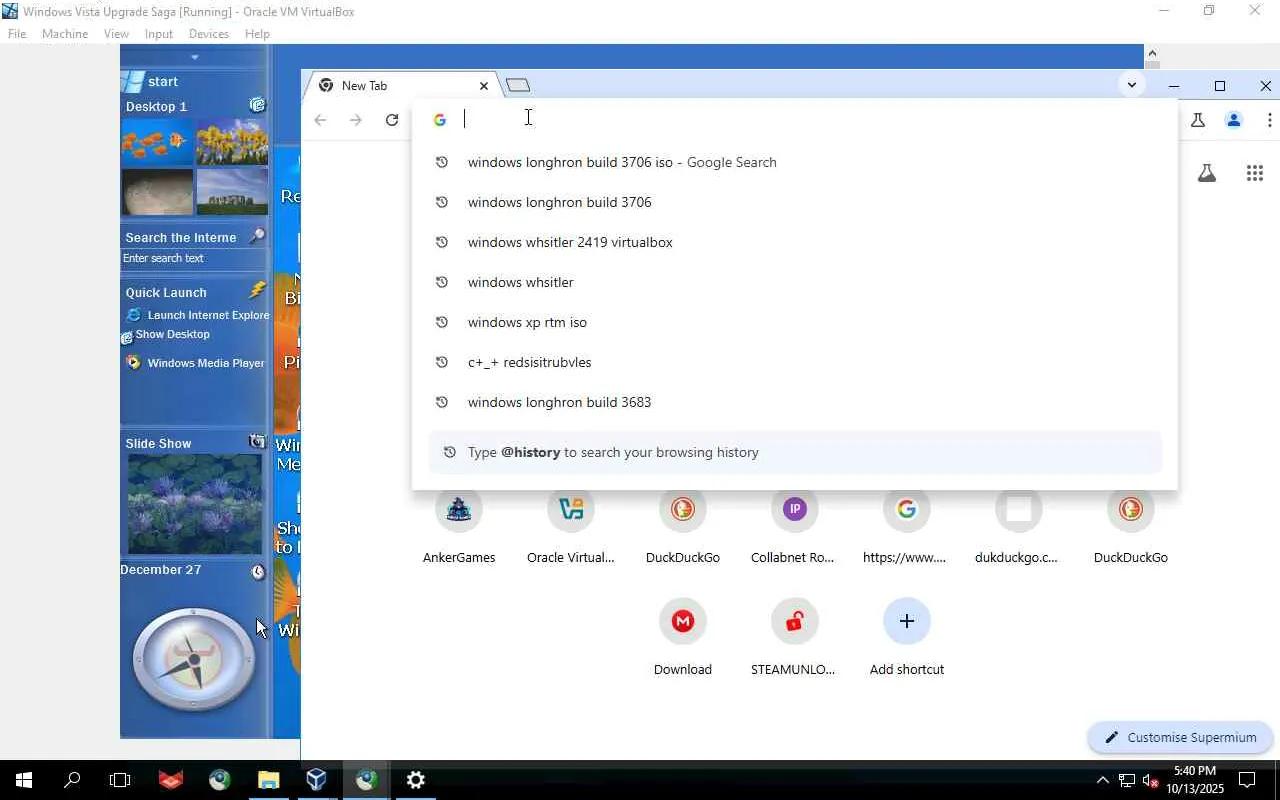The height and width of the screenshot is (800, 1280).
Task: Select the goldfish desktop thumbnail
Action: (157, 142)
